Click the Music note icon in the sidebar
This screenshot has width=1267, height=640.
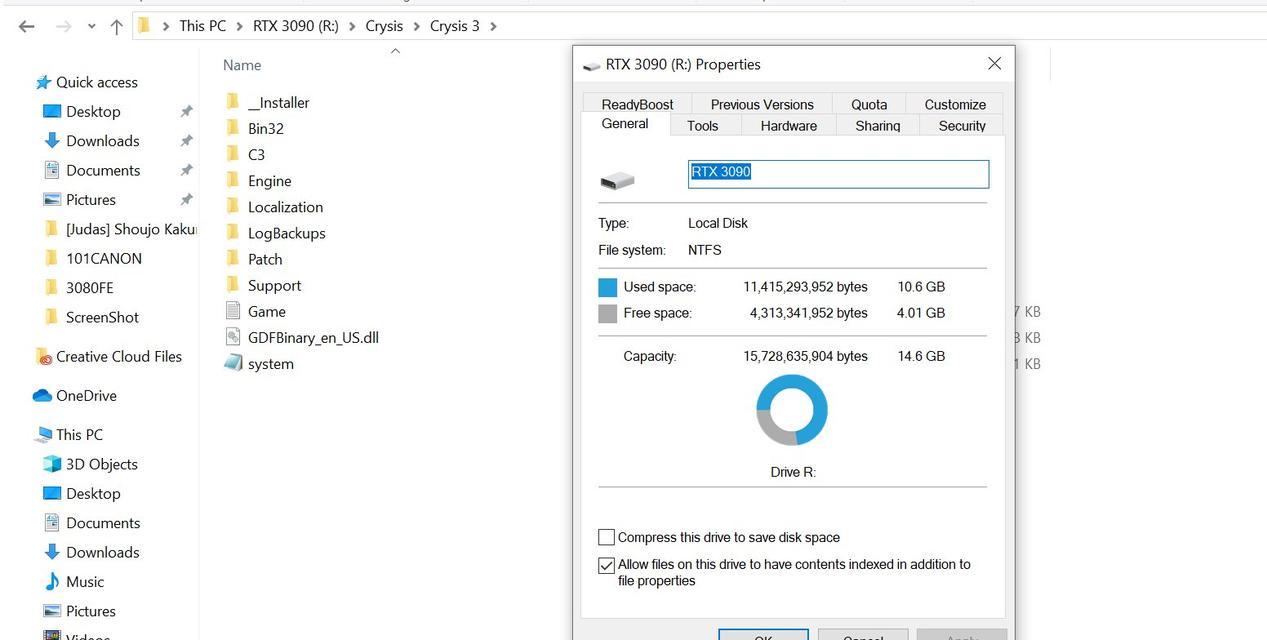(52, 581)
